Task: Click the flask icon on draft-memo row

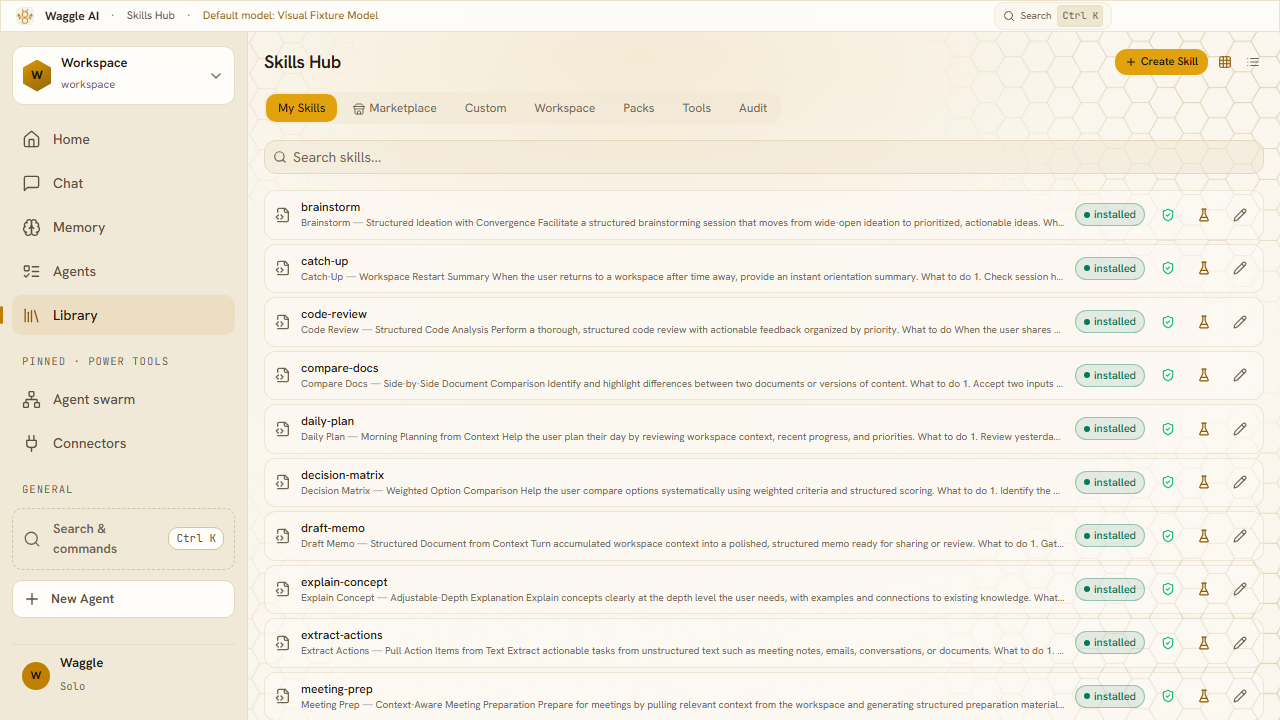Action: 1204,536
